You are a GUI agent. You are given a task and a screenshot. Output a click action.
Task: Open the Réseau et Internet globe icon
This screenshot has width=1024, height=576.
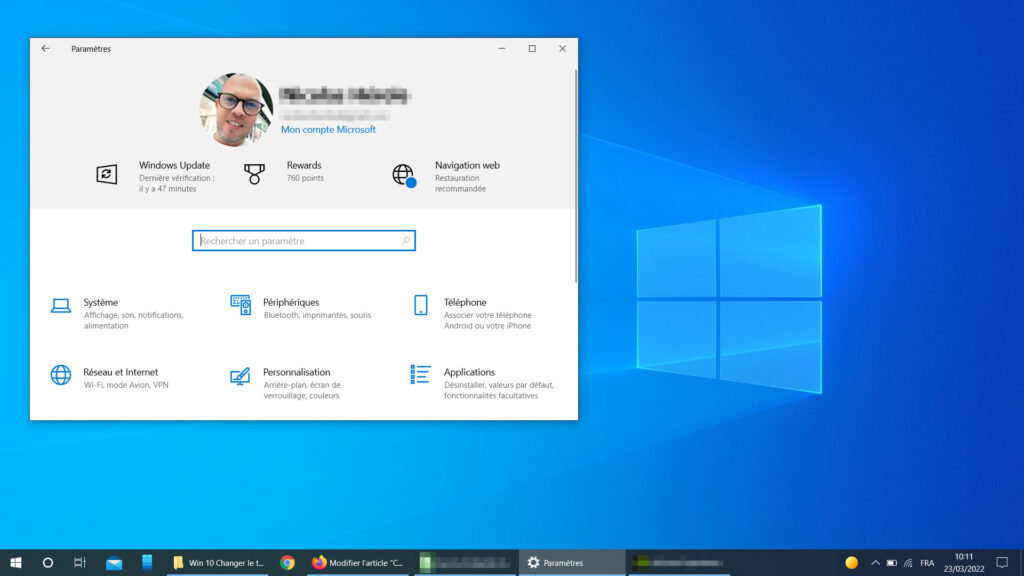click(61, 375)
